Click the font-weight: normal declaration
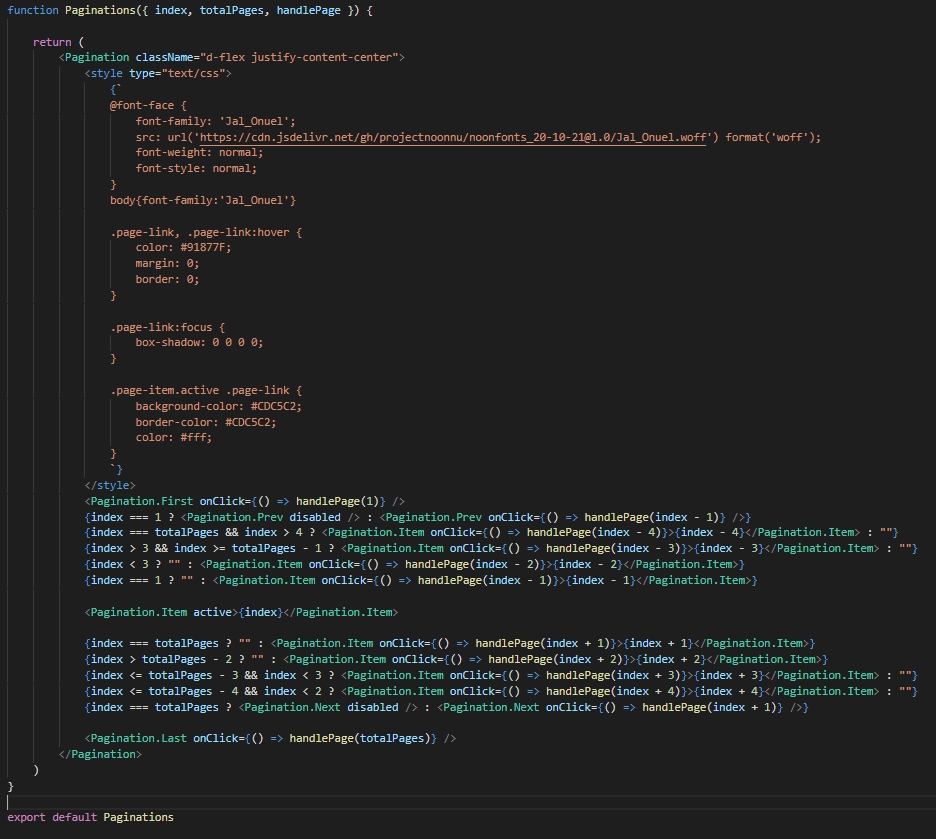 199,152
